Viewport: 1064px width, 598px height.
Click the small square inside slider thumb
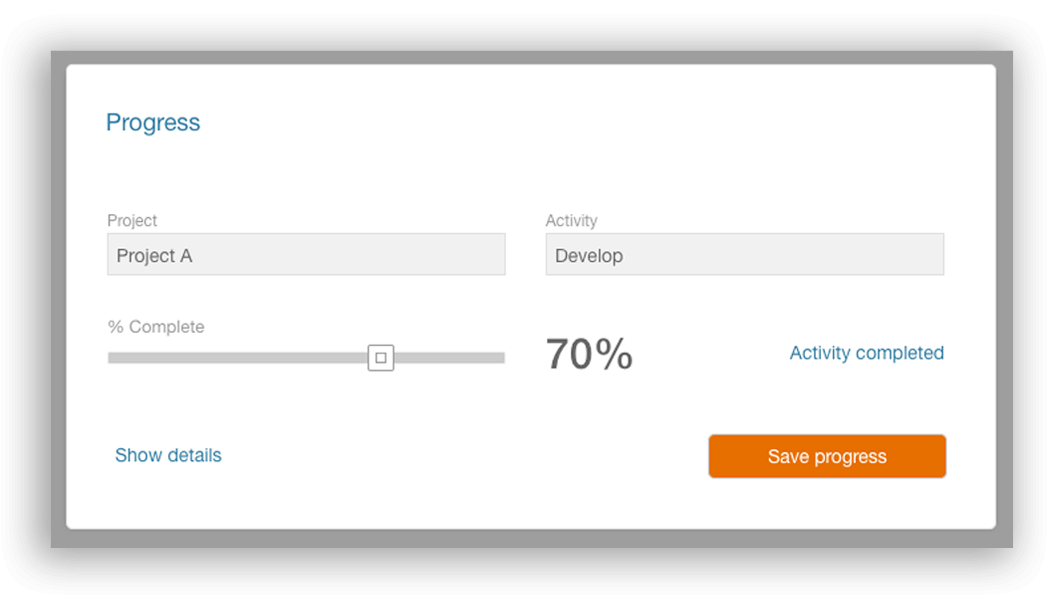pyautogui.click(x=381, y=358)
